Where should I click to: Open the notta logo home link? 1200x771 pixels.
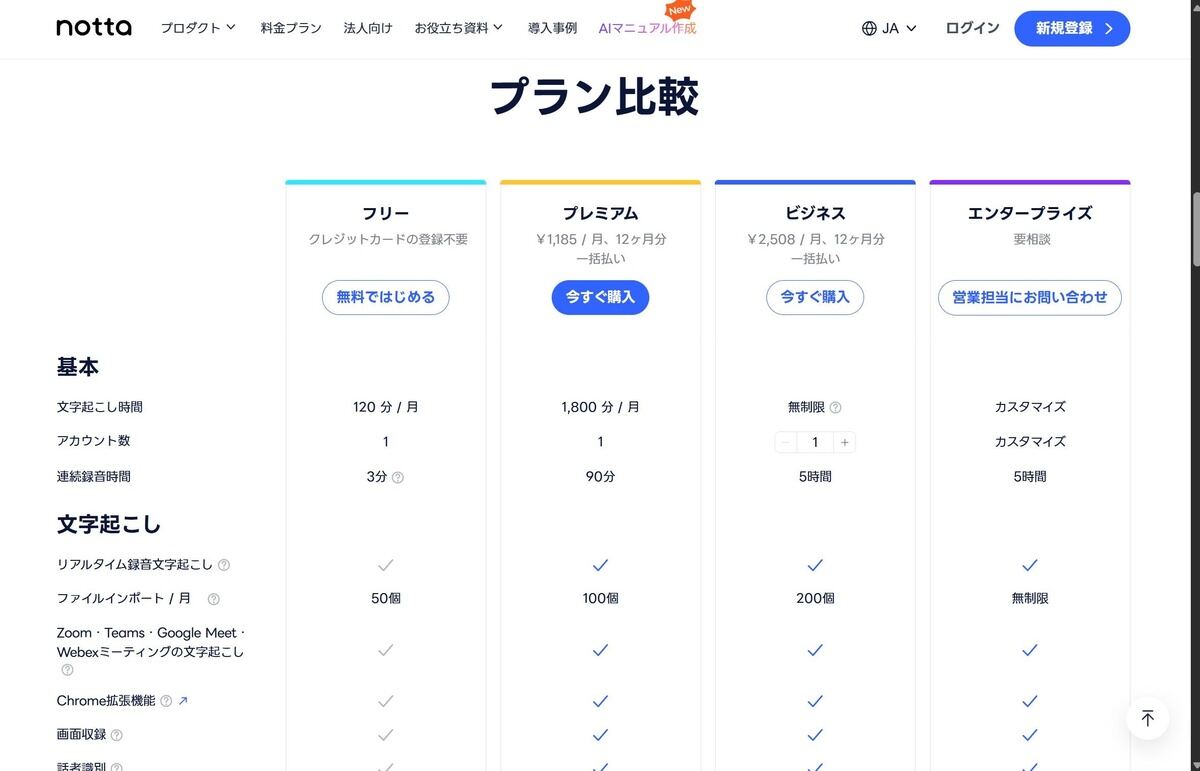point(94,28)
